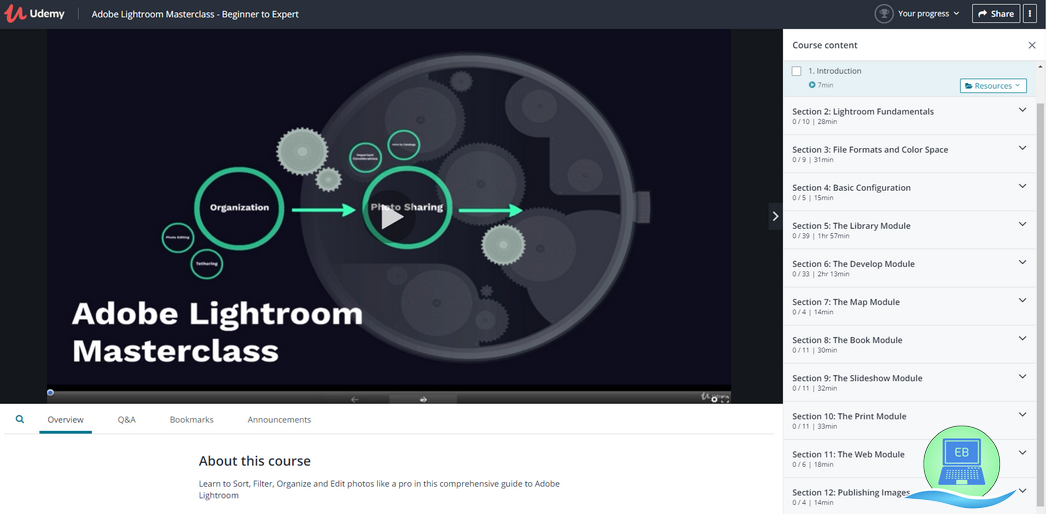This screenshot has height=514, width=1046.
Task: Expand Section 6: The Develop Module
Action: [x=1023, y=262]
